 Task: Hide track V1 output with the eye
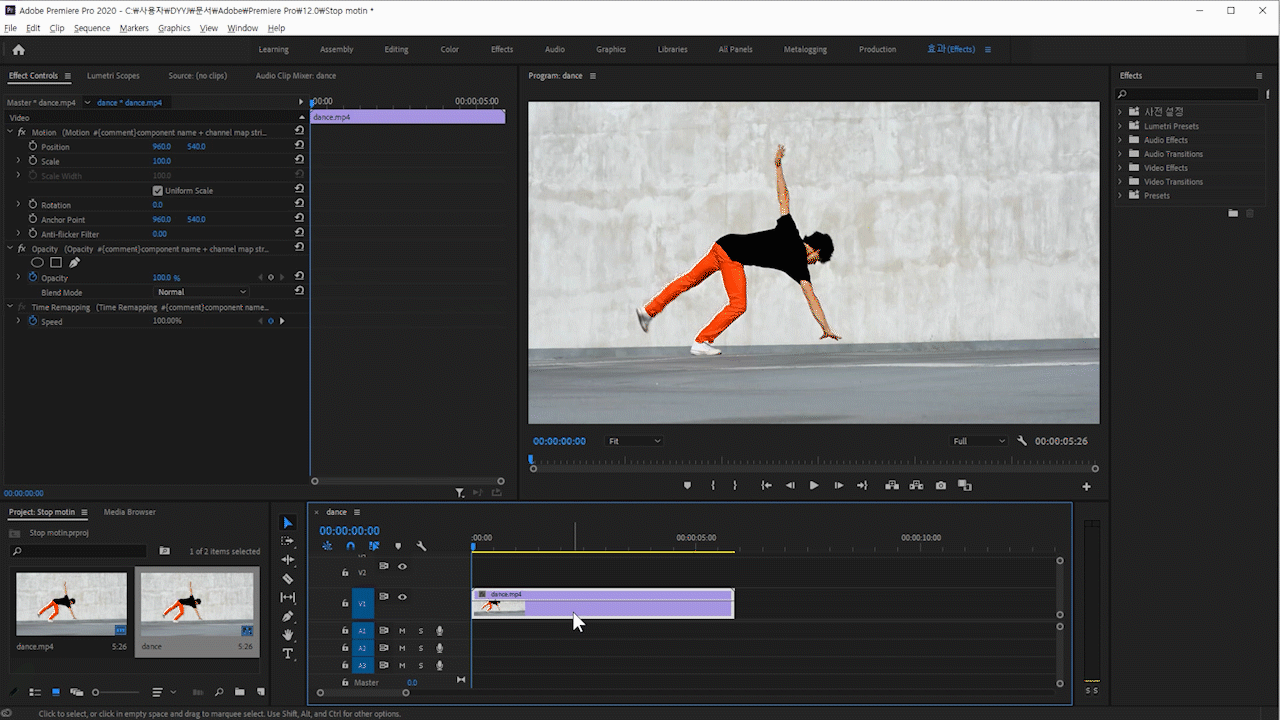pos(402,597)
